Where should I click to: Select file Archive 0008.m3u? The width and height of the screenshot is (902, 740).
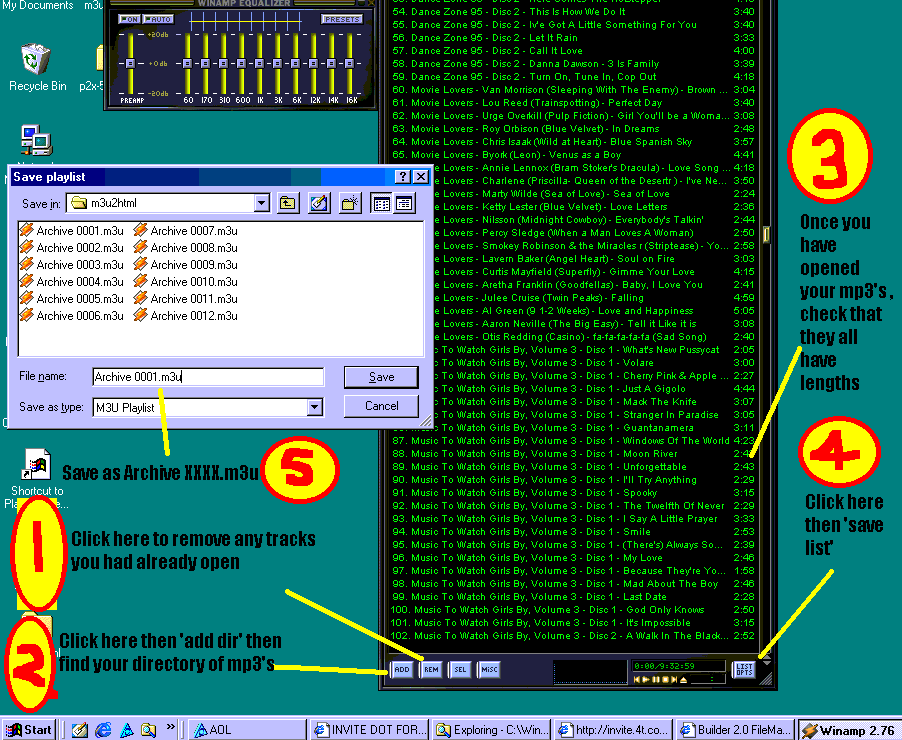[x=185, y=248]
